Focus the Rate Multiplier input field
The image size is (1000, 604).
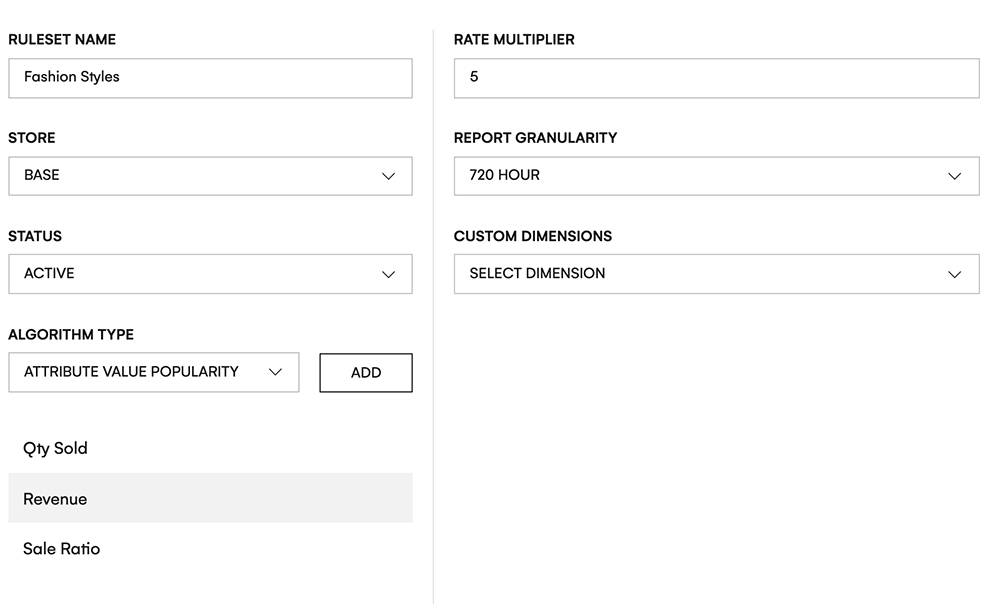(x=716, y=78)
